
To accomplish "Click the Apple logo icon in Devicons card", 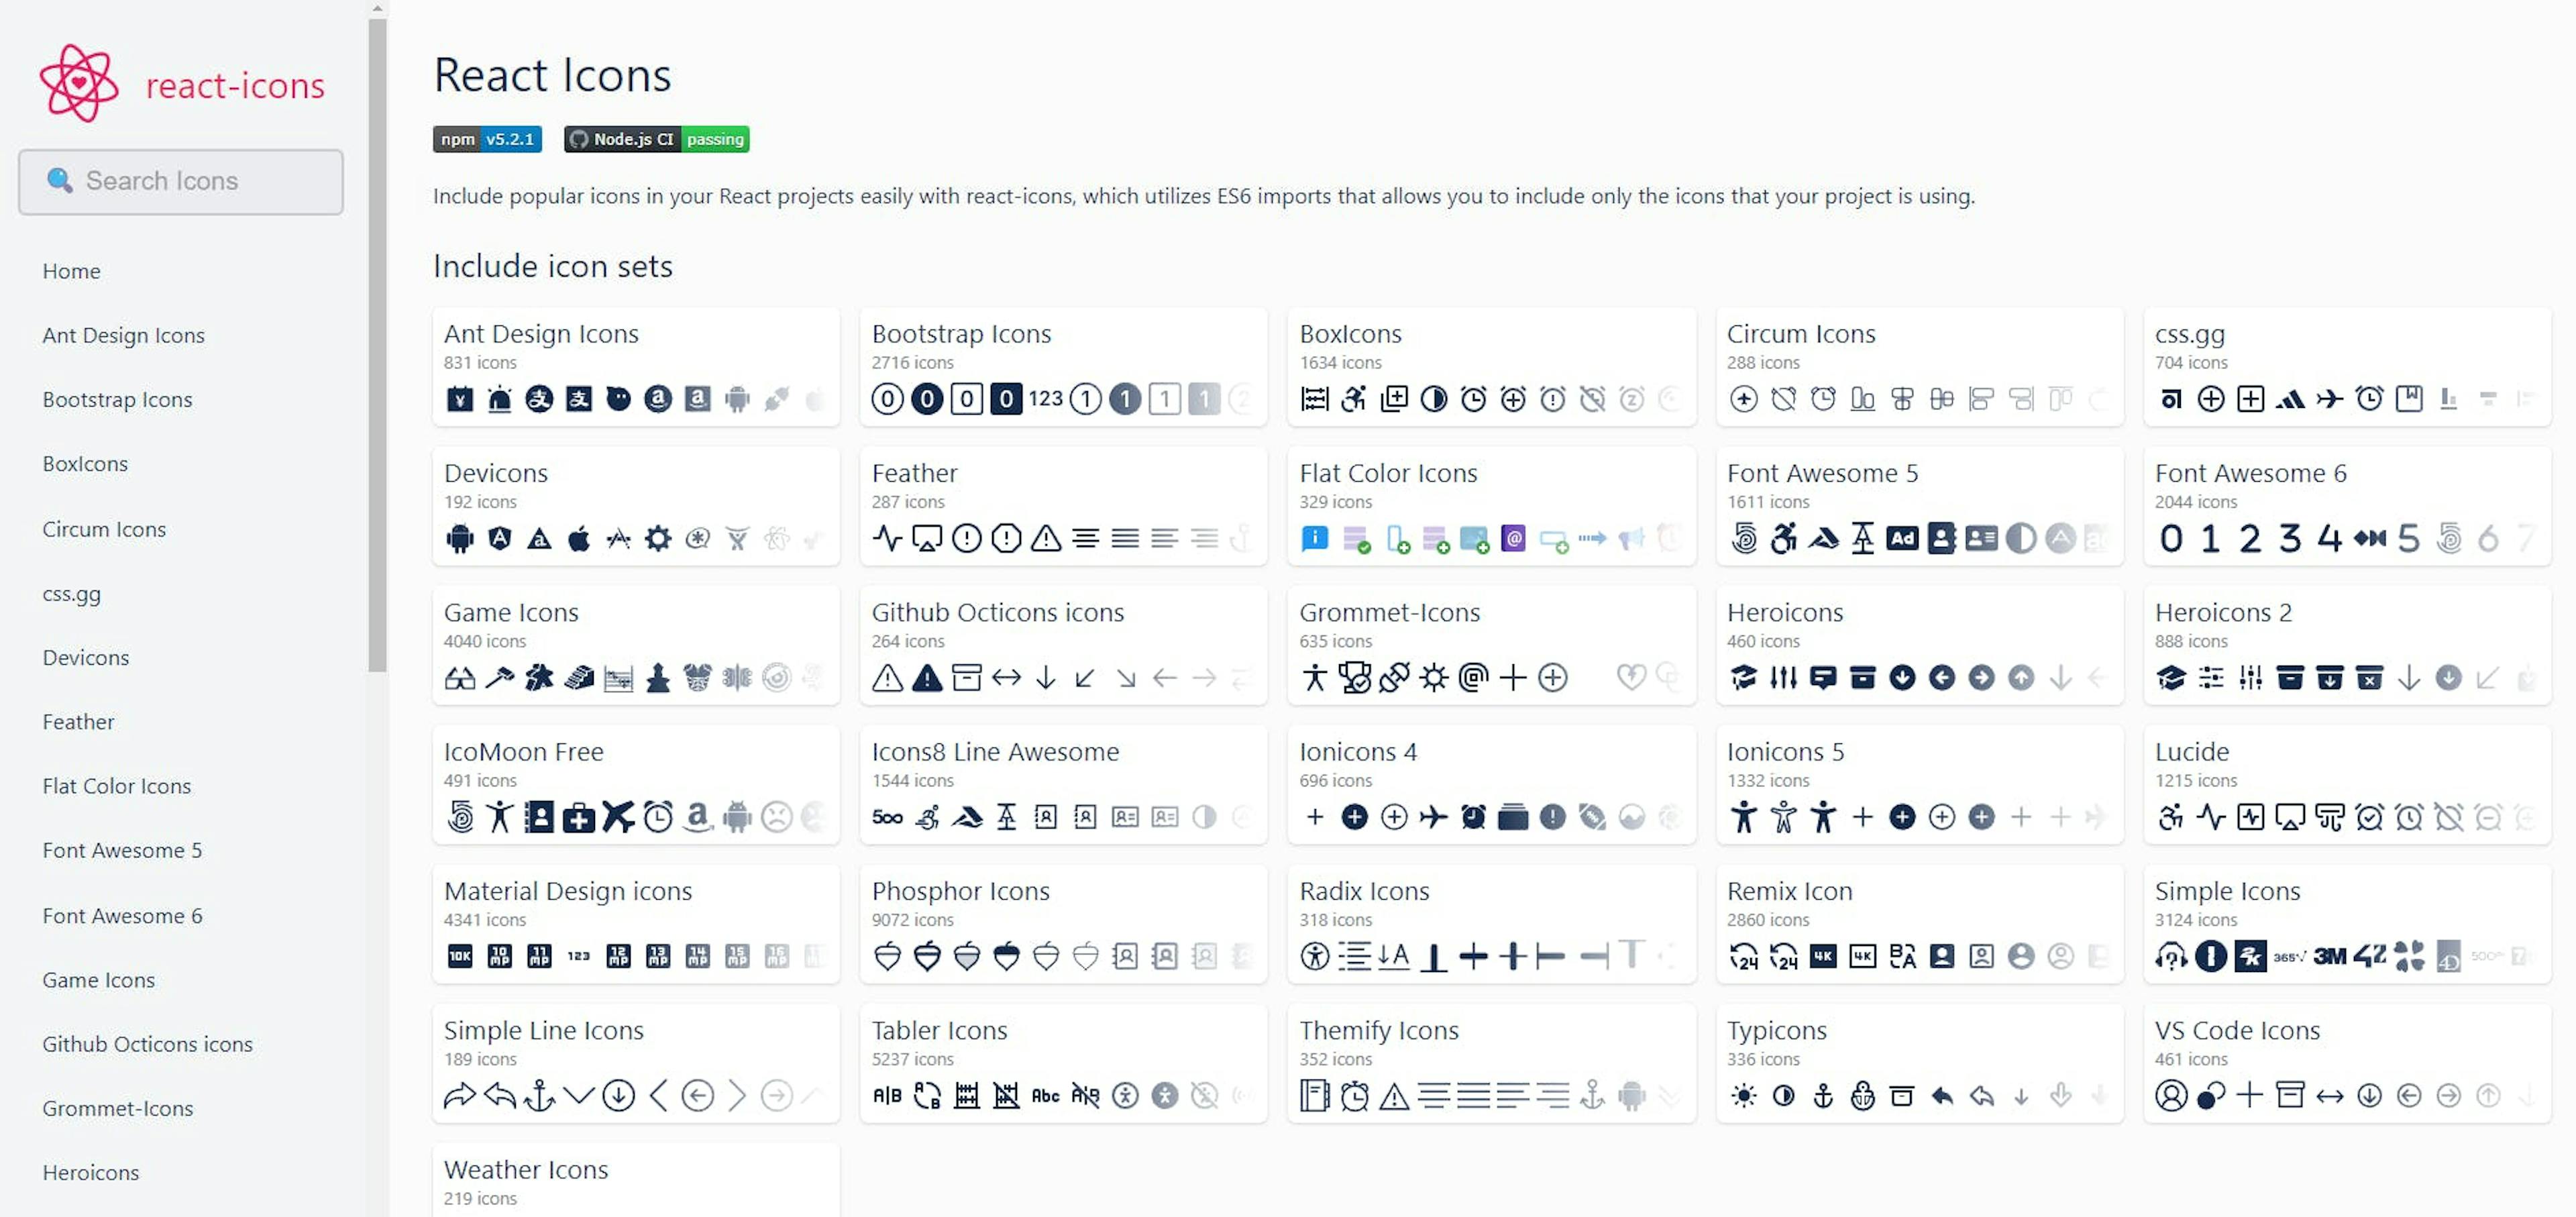I will point(579,539).
